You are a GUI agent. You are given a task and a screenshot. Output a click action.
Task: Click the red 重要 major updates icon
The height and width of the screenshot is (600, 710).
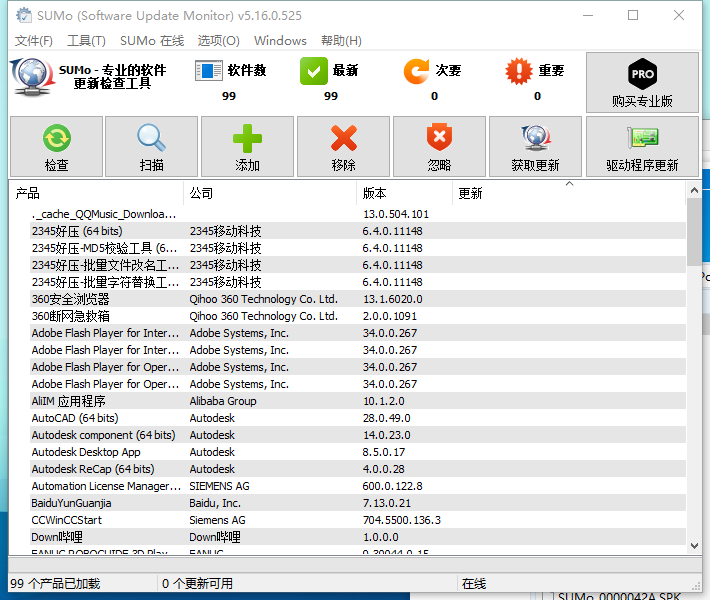coord(519,71)
